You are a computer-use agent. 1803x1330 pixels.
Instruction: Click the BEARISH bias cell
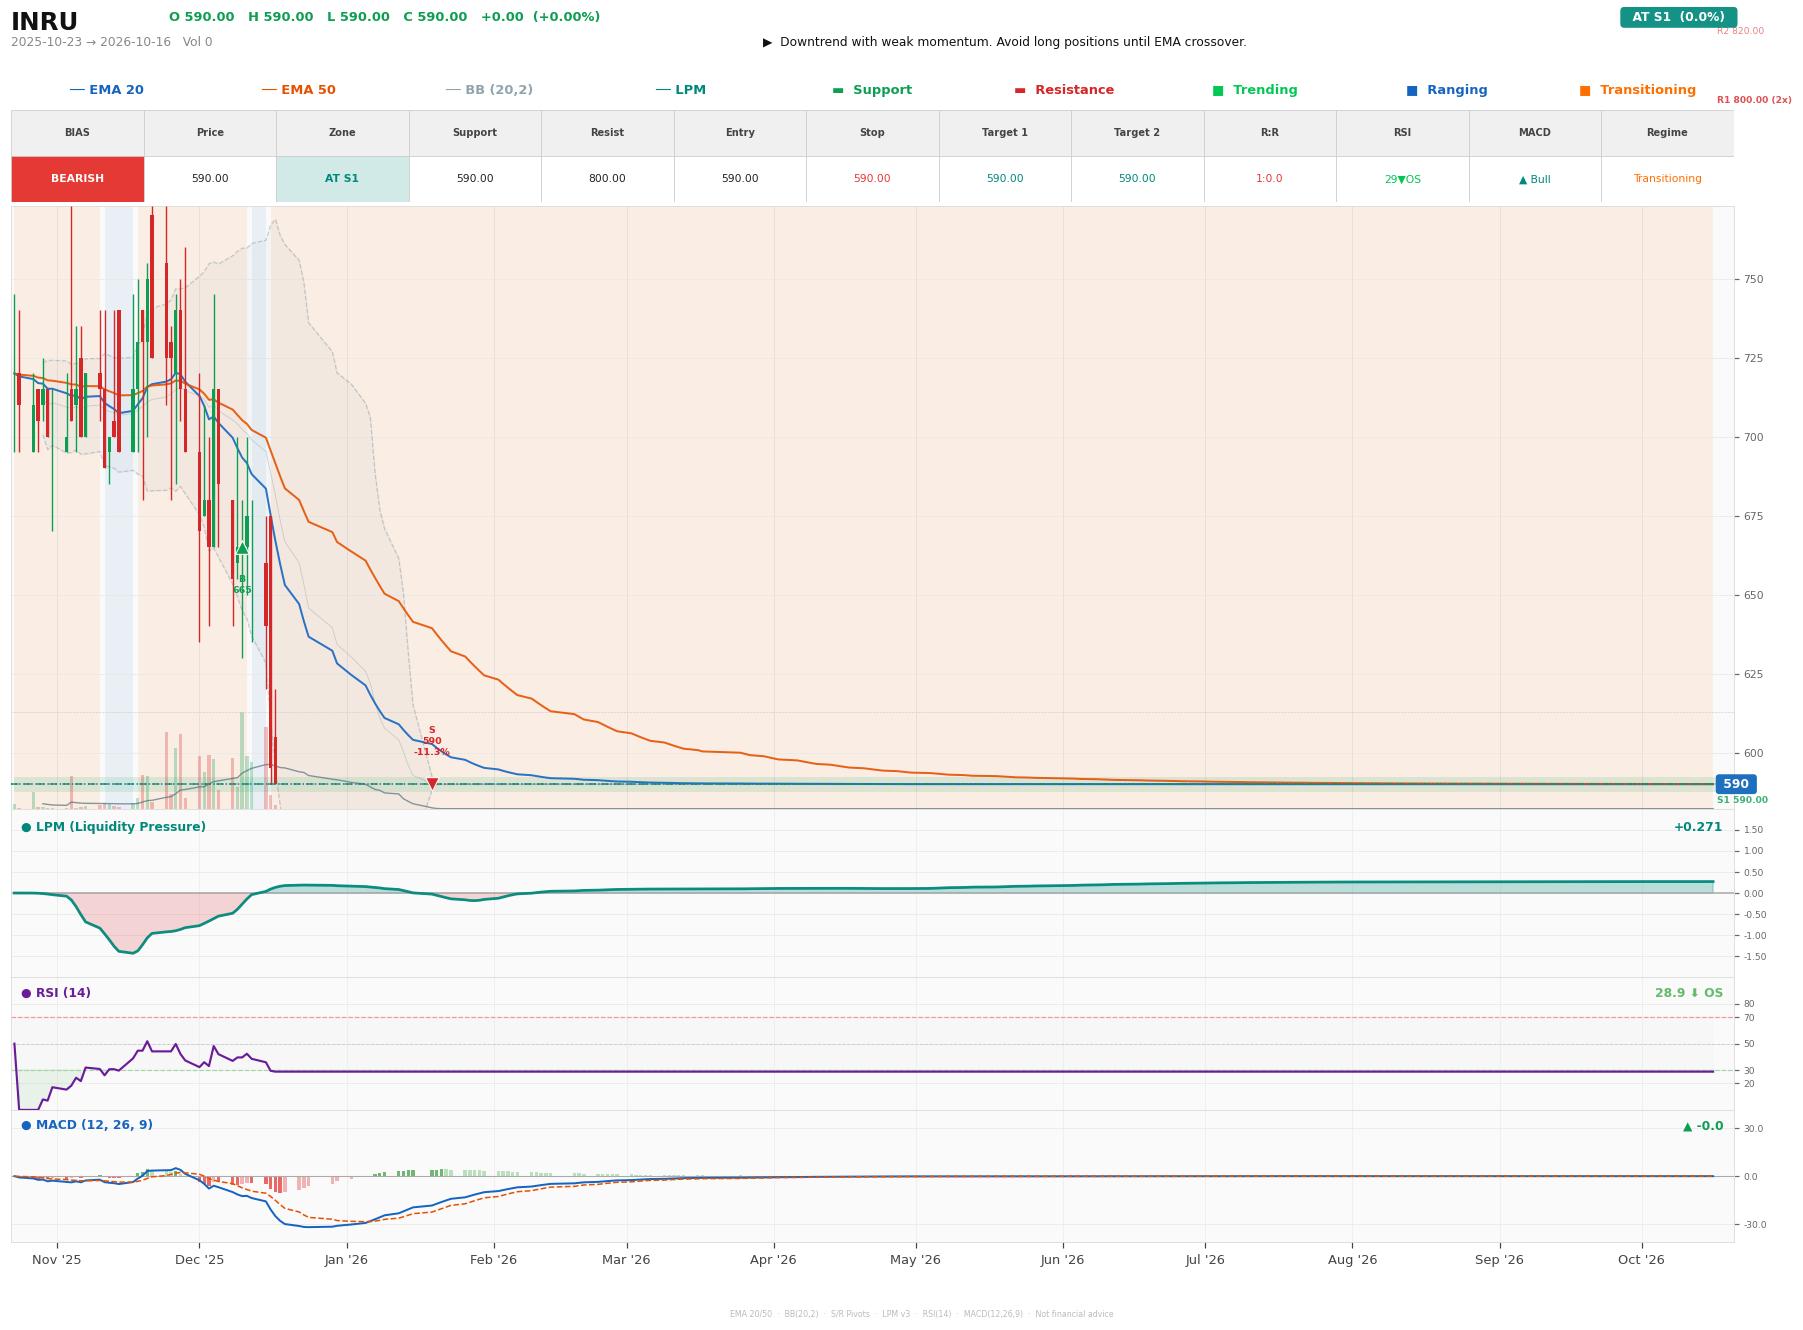pos(78,179)
